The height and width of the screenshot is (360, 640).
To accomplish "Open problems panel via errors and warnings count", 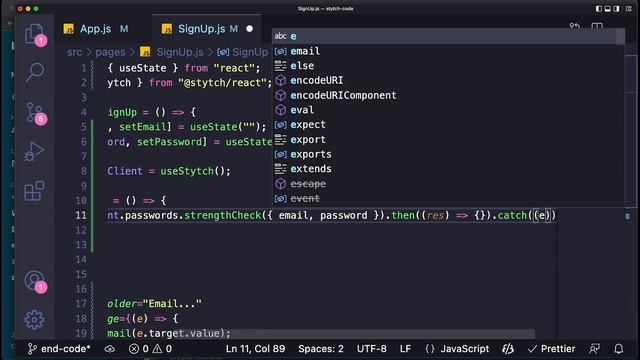I will pos(150,349).
